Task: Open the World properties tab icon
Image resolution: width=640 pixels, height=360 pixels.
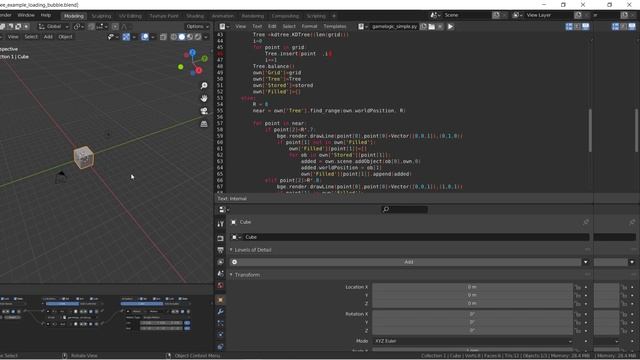Action: (220, 285)
